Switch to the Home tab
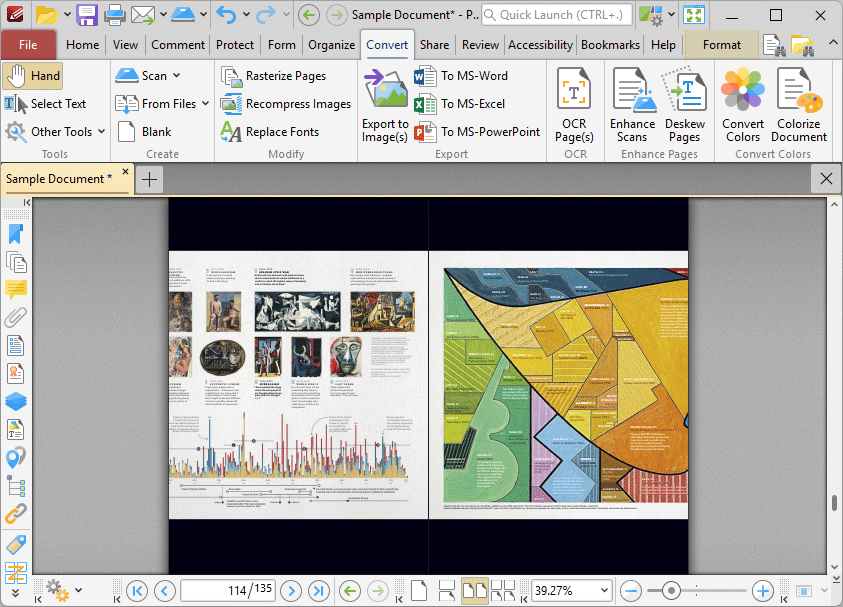 point(82,45)
